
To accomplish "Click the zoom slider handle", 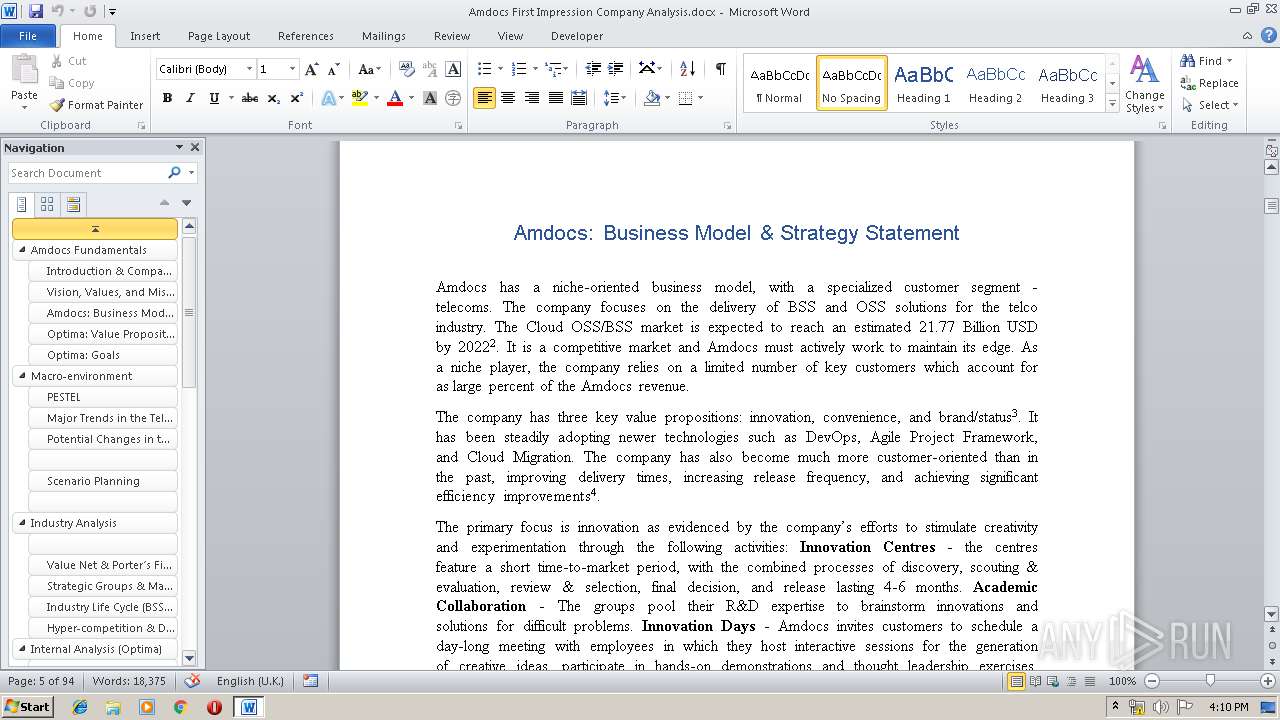I will click(x=1210, y=681).
